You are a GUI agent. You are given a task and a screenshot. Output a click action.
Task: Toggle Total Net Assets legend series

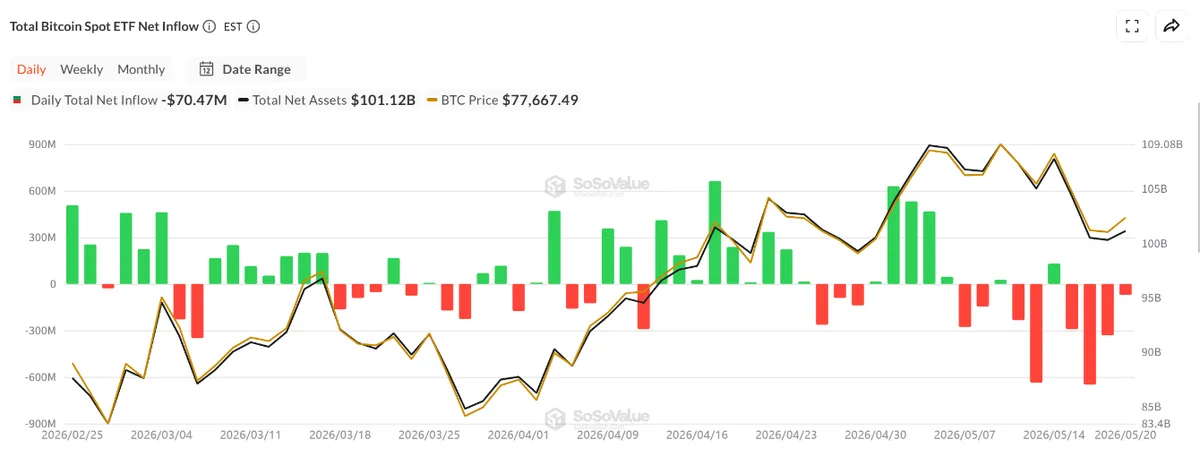326,100
